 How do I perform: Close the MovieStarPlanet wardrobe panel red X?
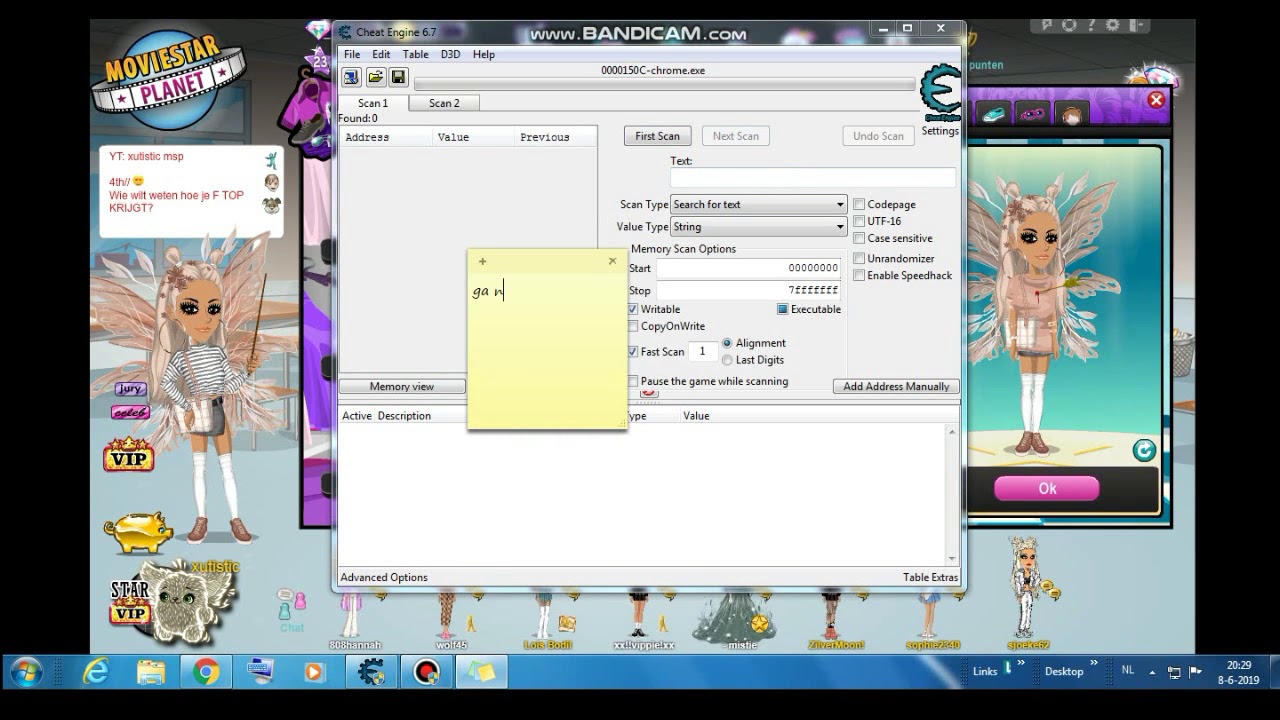coord(1156,100)
